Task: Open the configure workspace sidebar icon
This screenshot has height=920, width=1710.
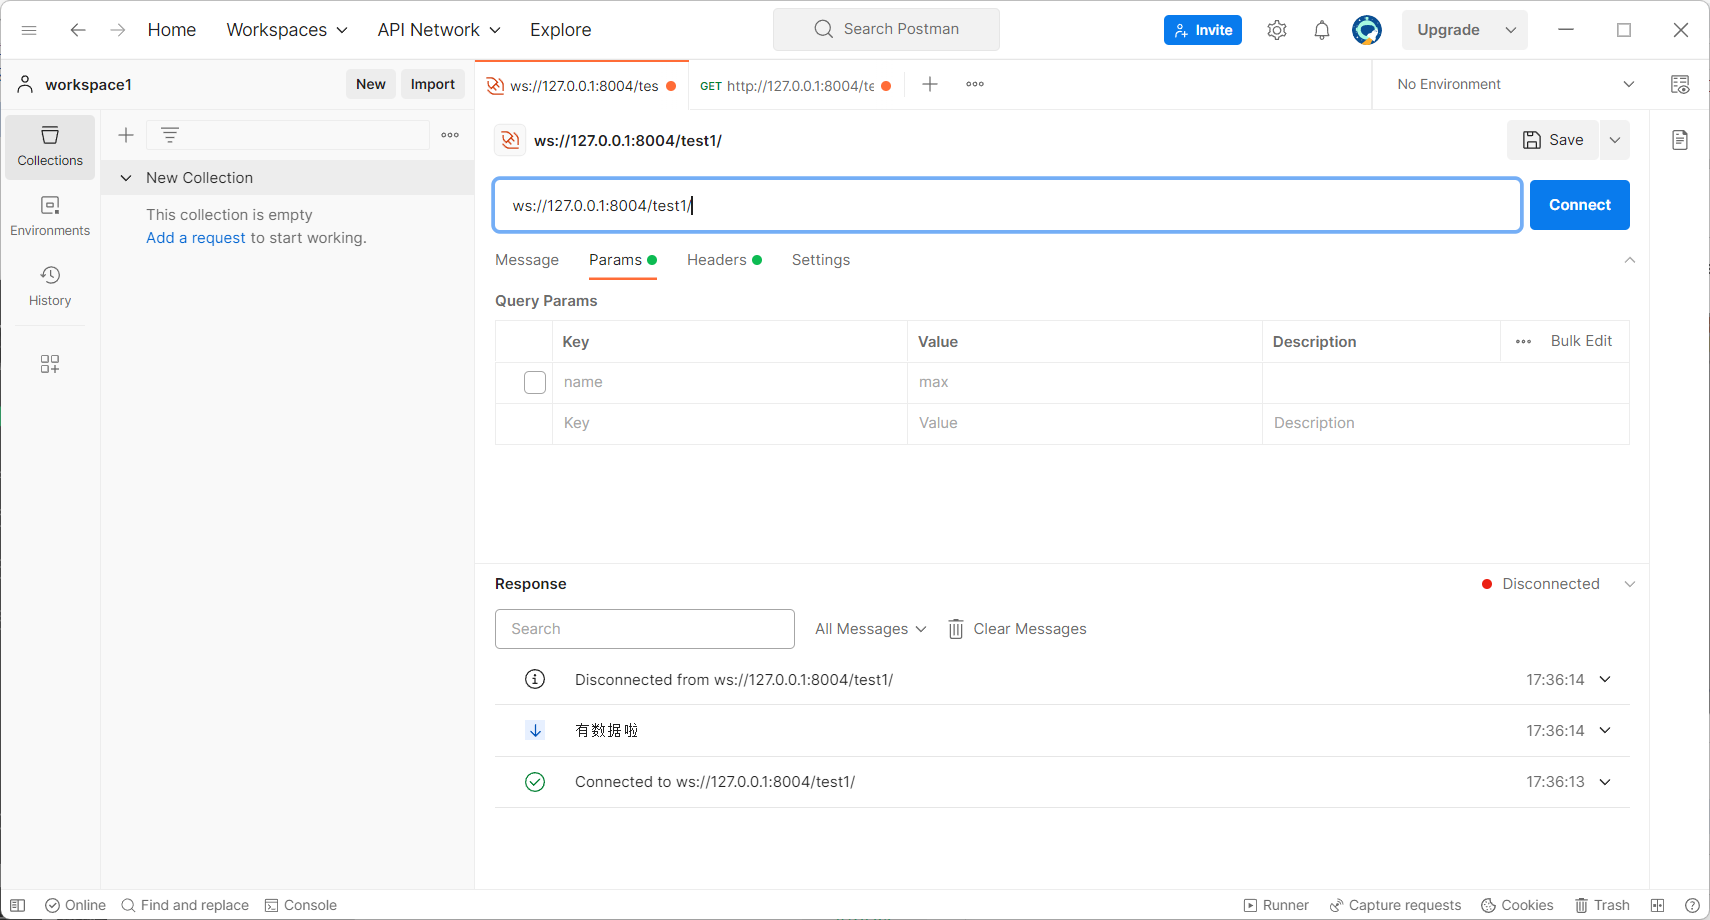Action: pos(50,364)
